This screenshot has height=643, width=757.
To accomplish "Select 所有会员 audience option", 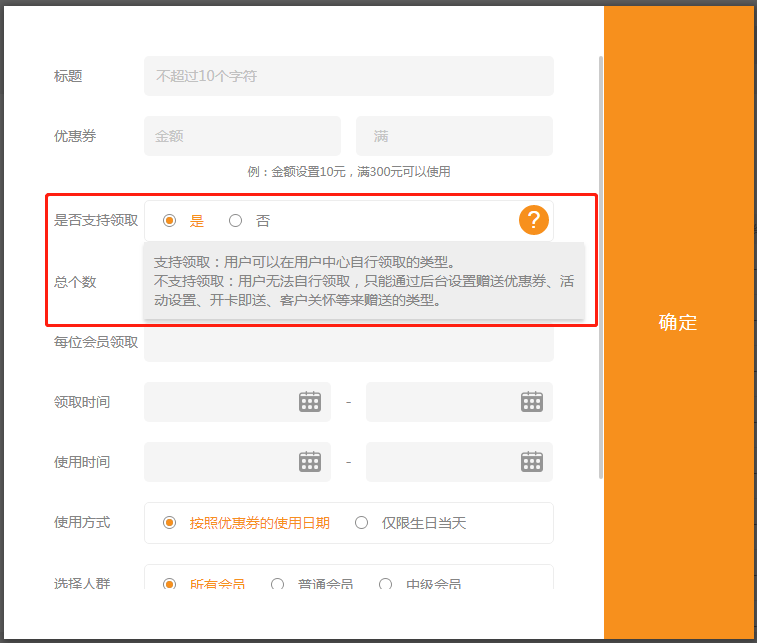I will (170, 584).
